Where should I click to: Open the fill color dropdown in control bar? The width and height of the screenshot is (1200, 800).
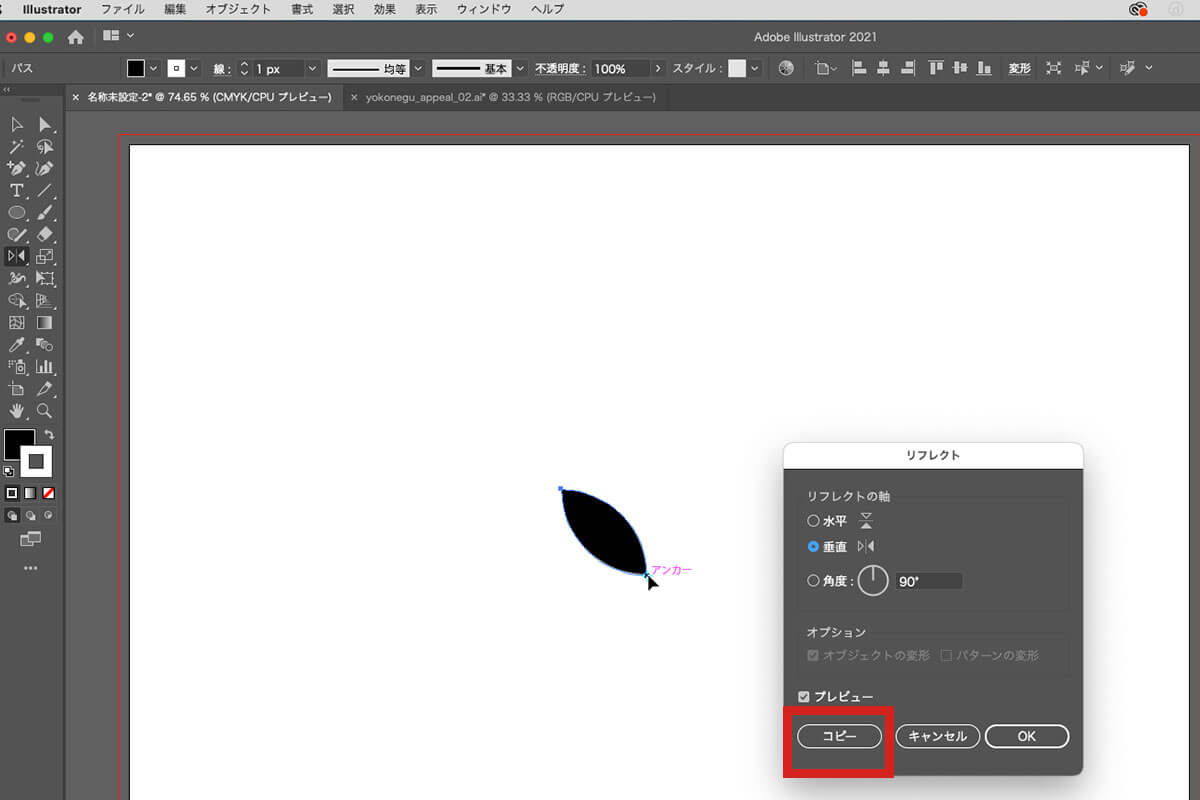click(x=153, y=69)
